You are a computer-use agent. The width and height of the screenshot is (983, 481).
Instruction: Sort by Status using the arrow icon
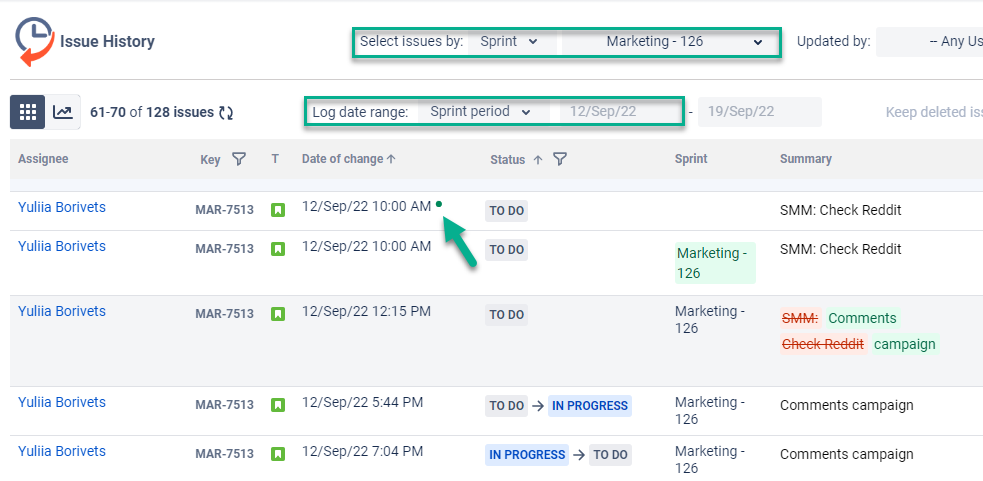(537, 160)
